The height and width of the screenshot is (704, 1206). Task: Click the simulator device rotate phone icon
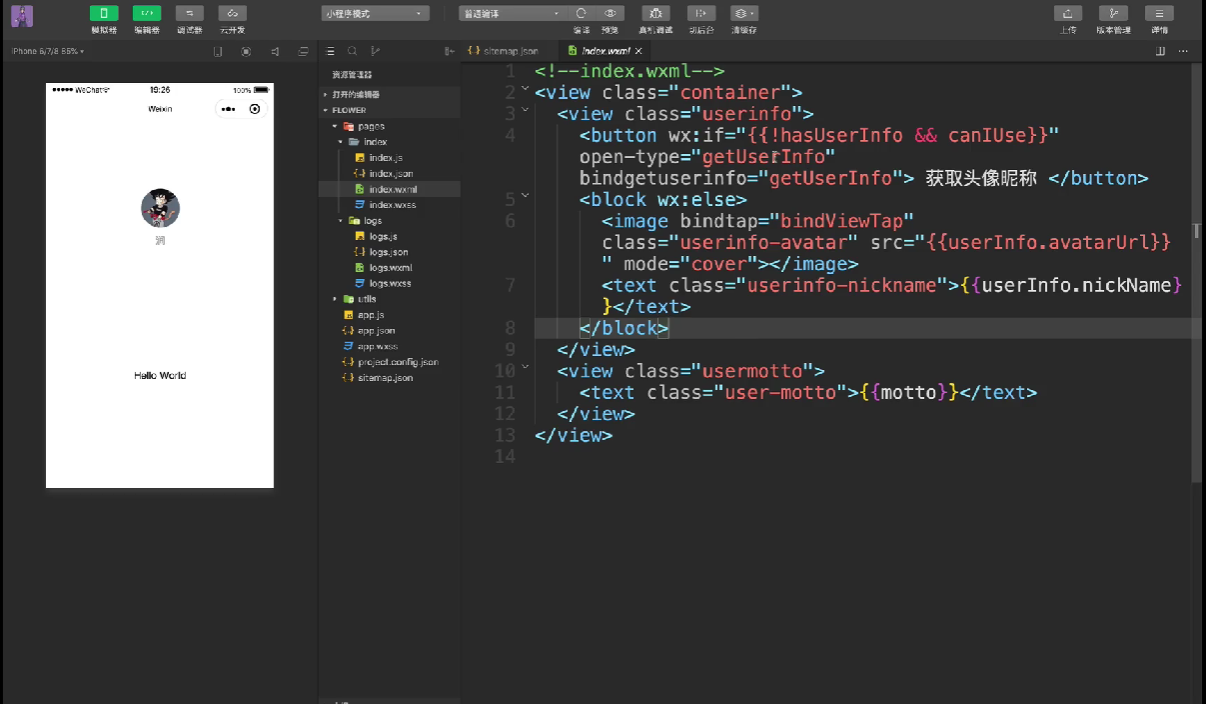pyautogui.click(x=217, y=51)
